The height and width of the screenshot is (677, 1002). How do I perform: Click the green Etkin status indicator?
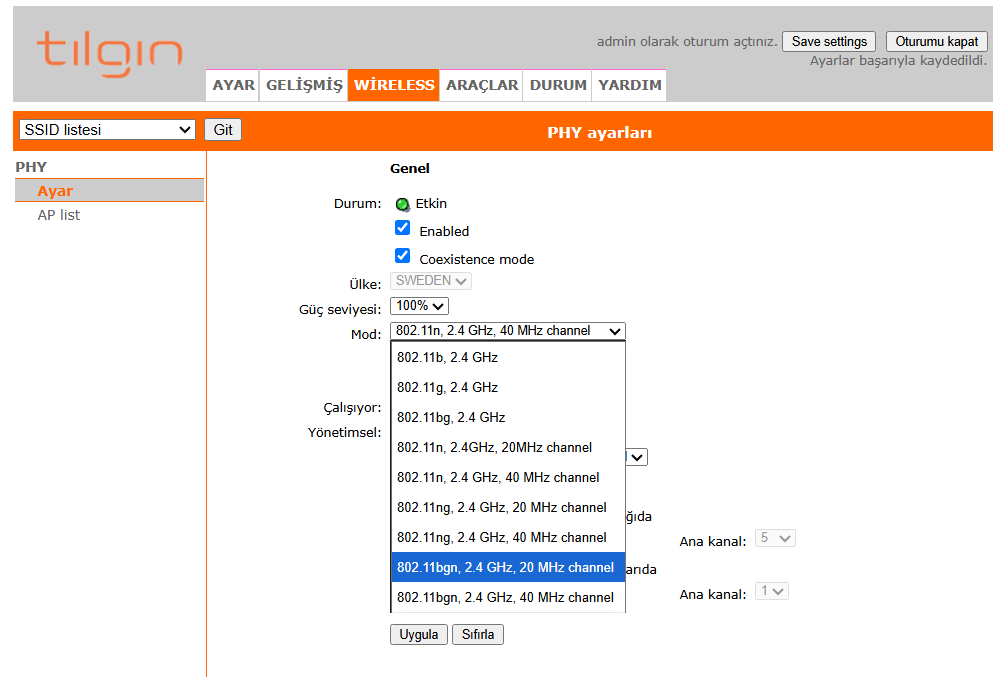point(403,205)
